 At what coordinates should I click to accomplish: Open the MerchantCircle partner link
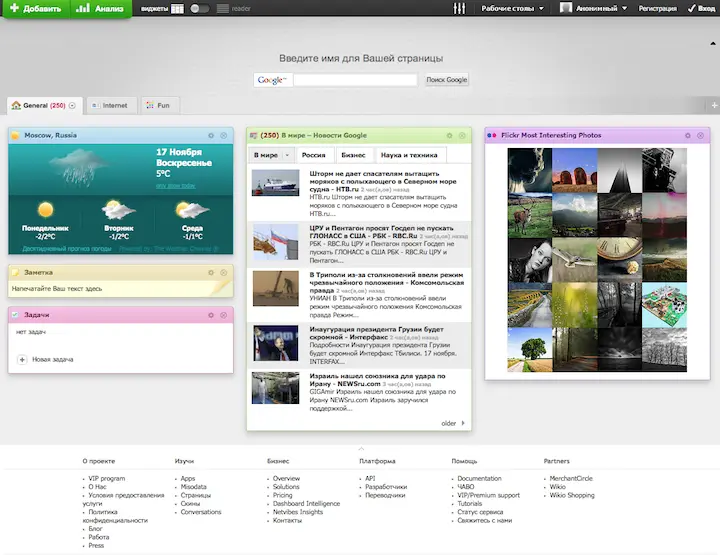[571, 478]
